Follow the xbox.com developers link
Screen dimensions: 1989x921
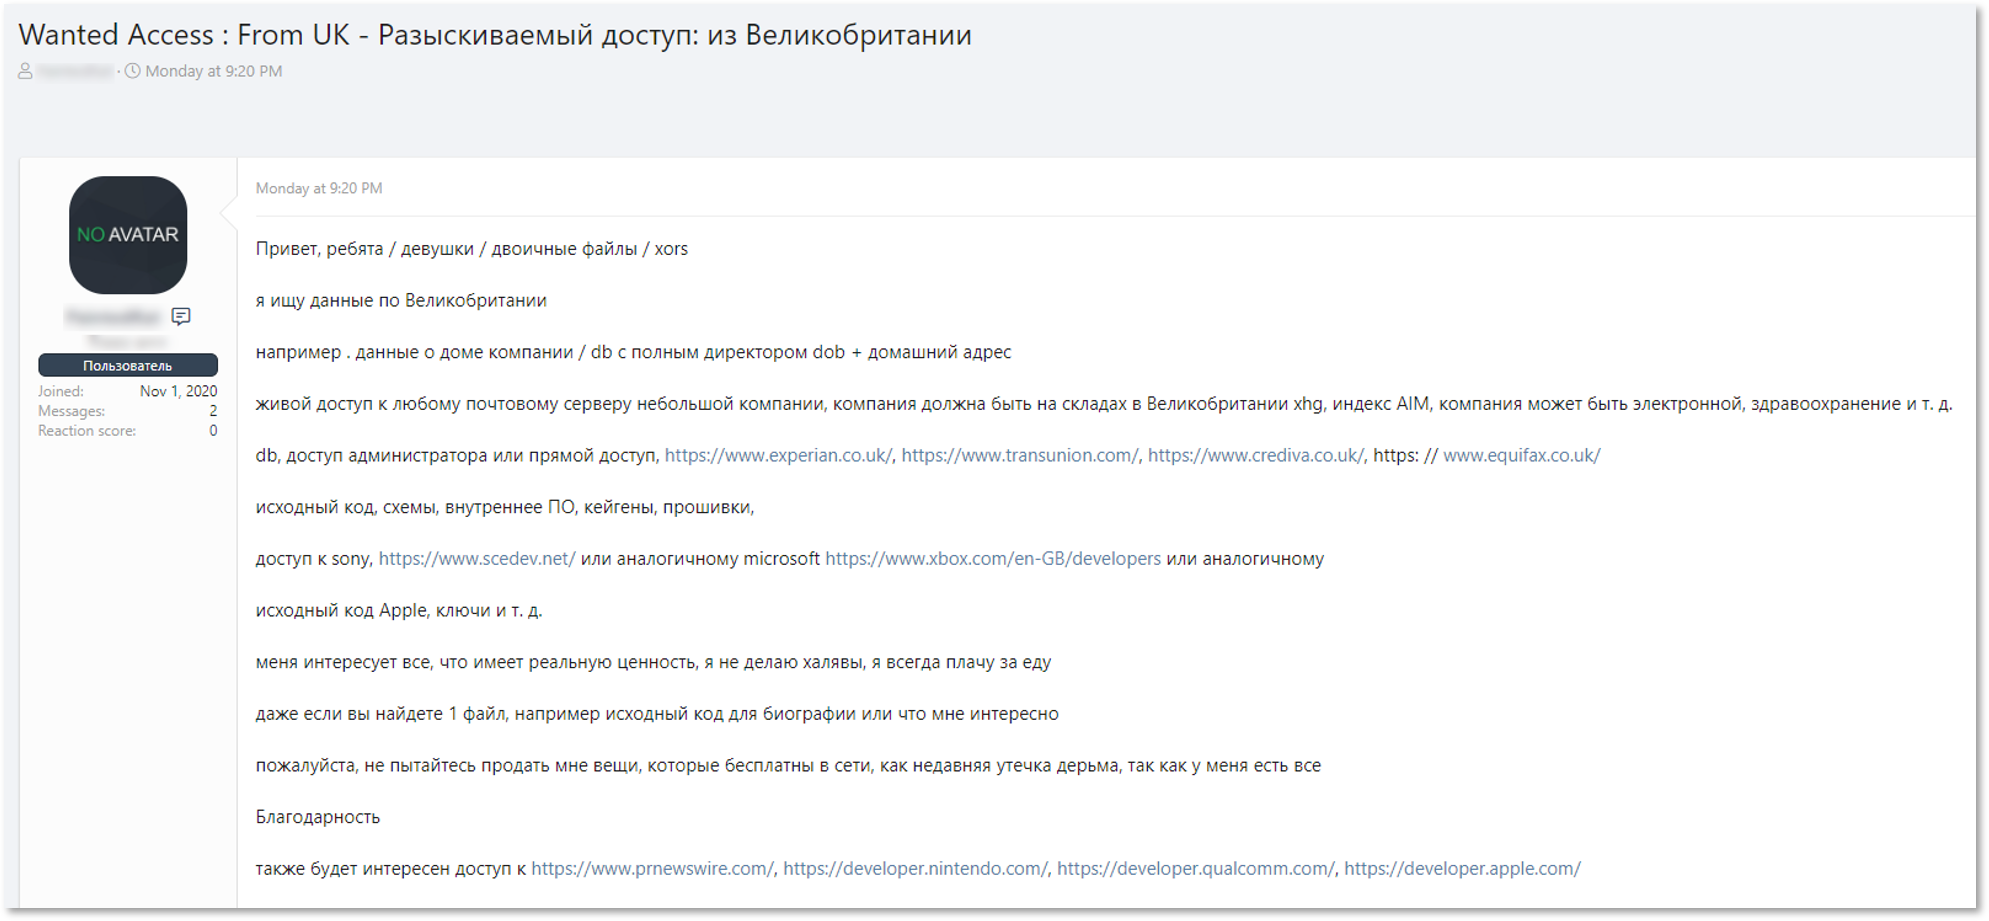(x=993, y=559)
